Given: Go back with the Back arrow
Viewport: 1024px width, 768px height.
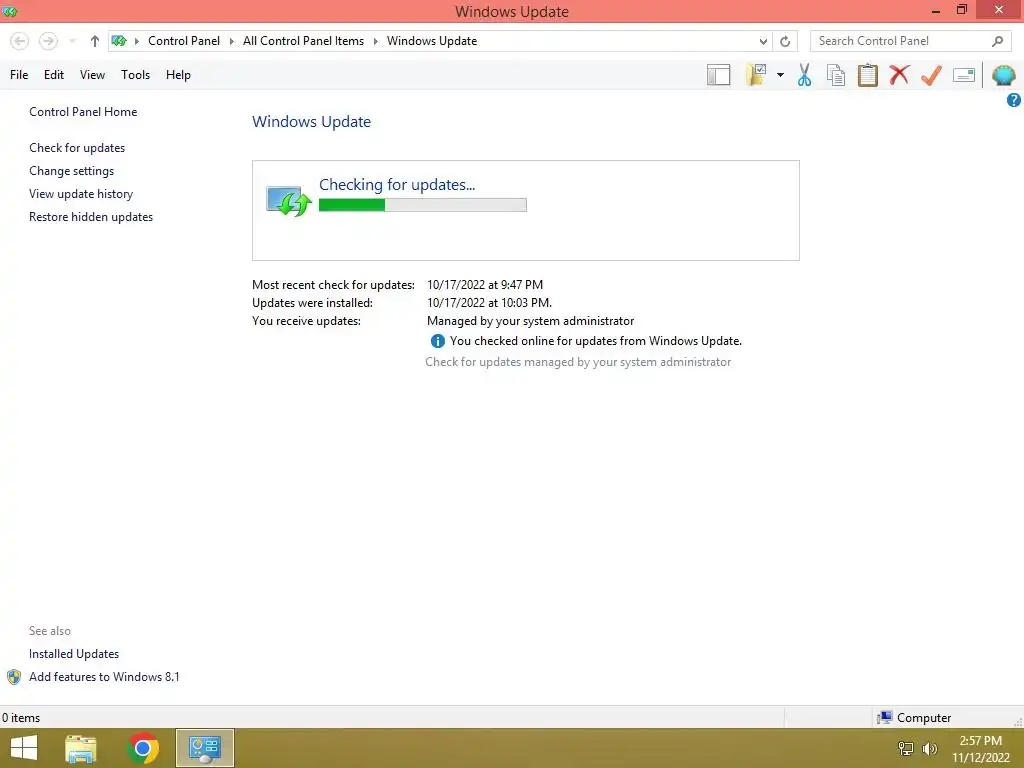Looking at the screenshot, I should (20, 41).
